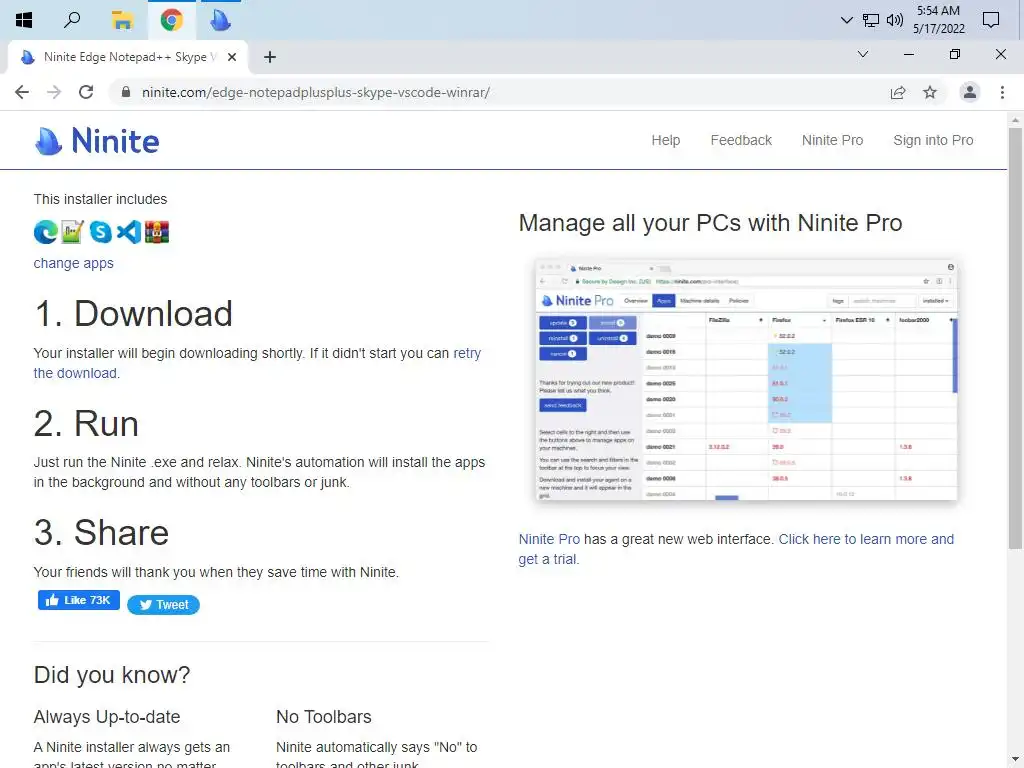
Task: Go back to previous page
Action: [22, 92]
